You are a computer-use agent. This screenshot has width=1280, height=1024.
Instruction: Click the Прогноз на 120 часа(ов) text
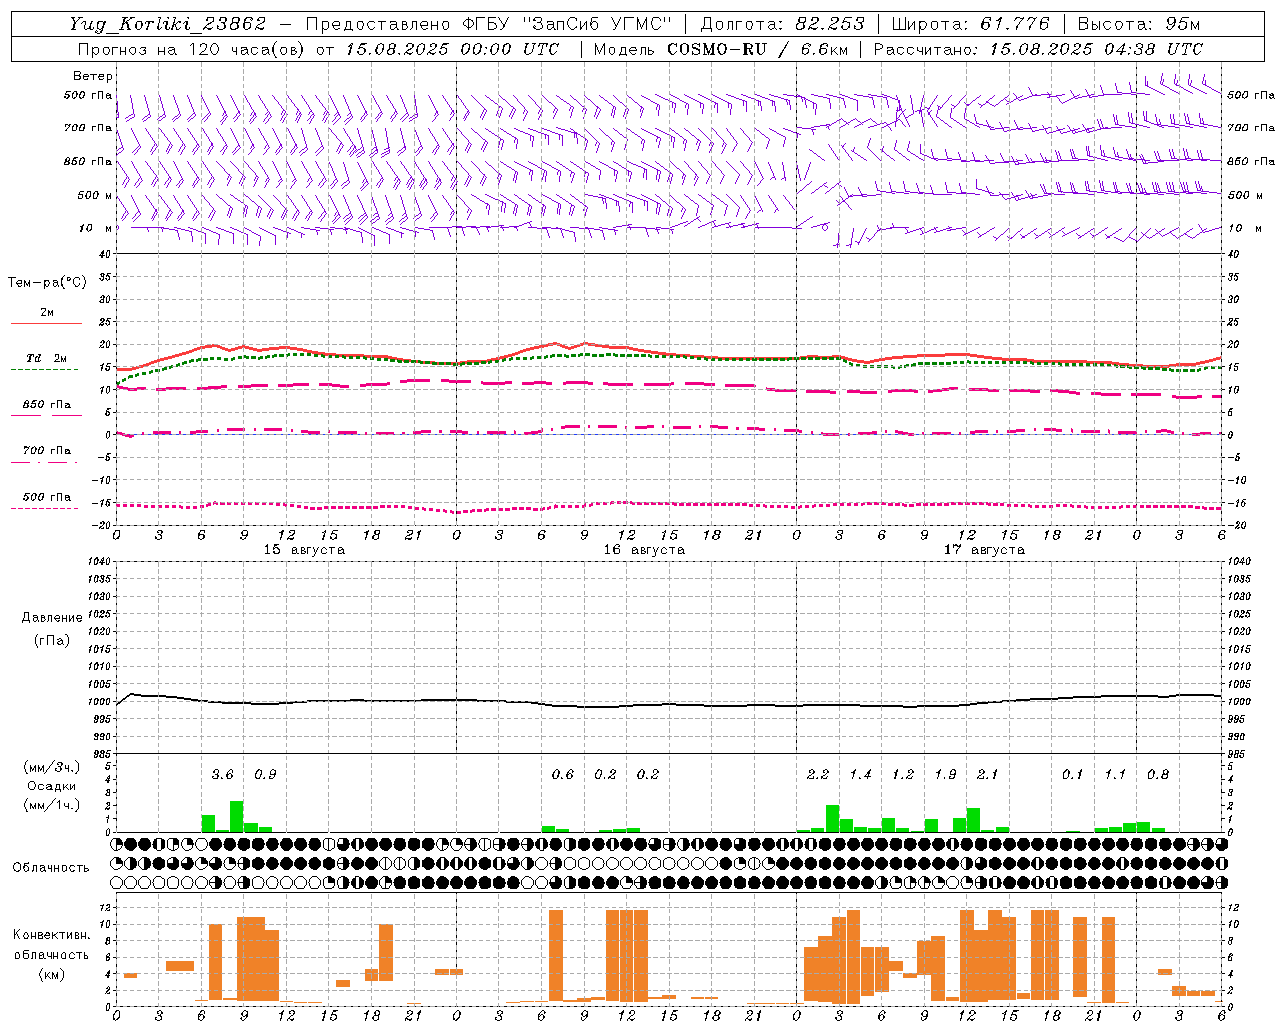point(192,49)
